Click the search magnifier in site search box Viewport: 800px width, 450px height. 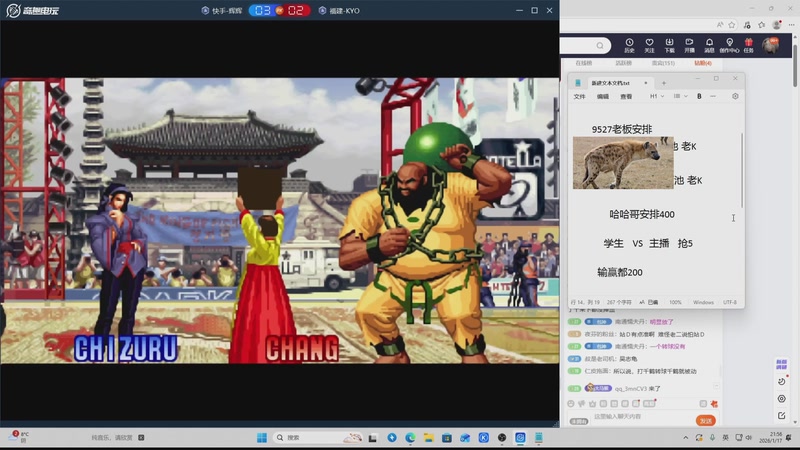click(600, 45)
